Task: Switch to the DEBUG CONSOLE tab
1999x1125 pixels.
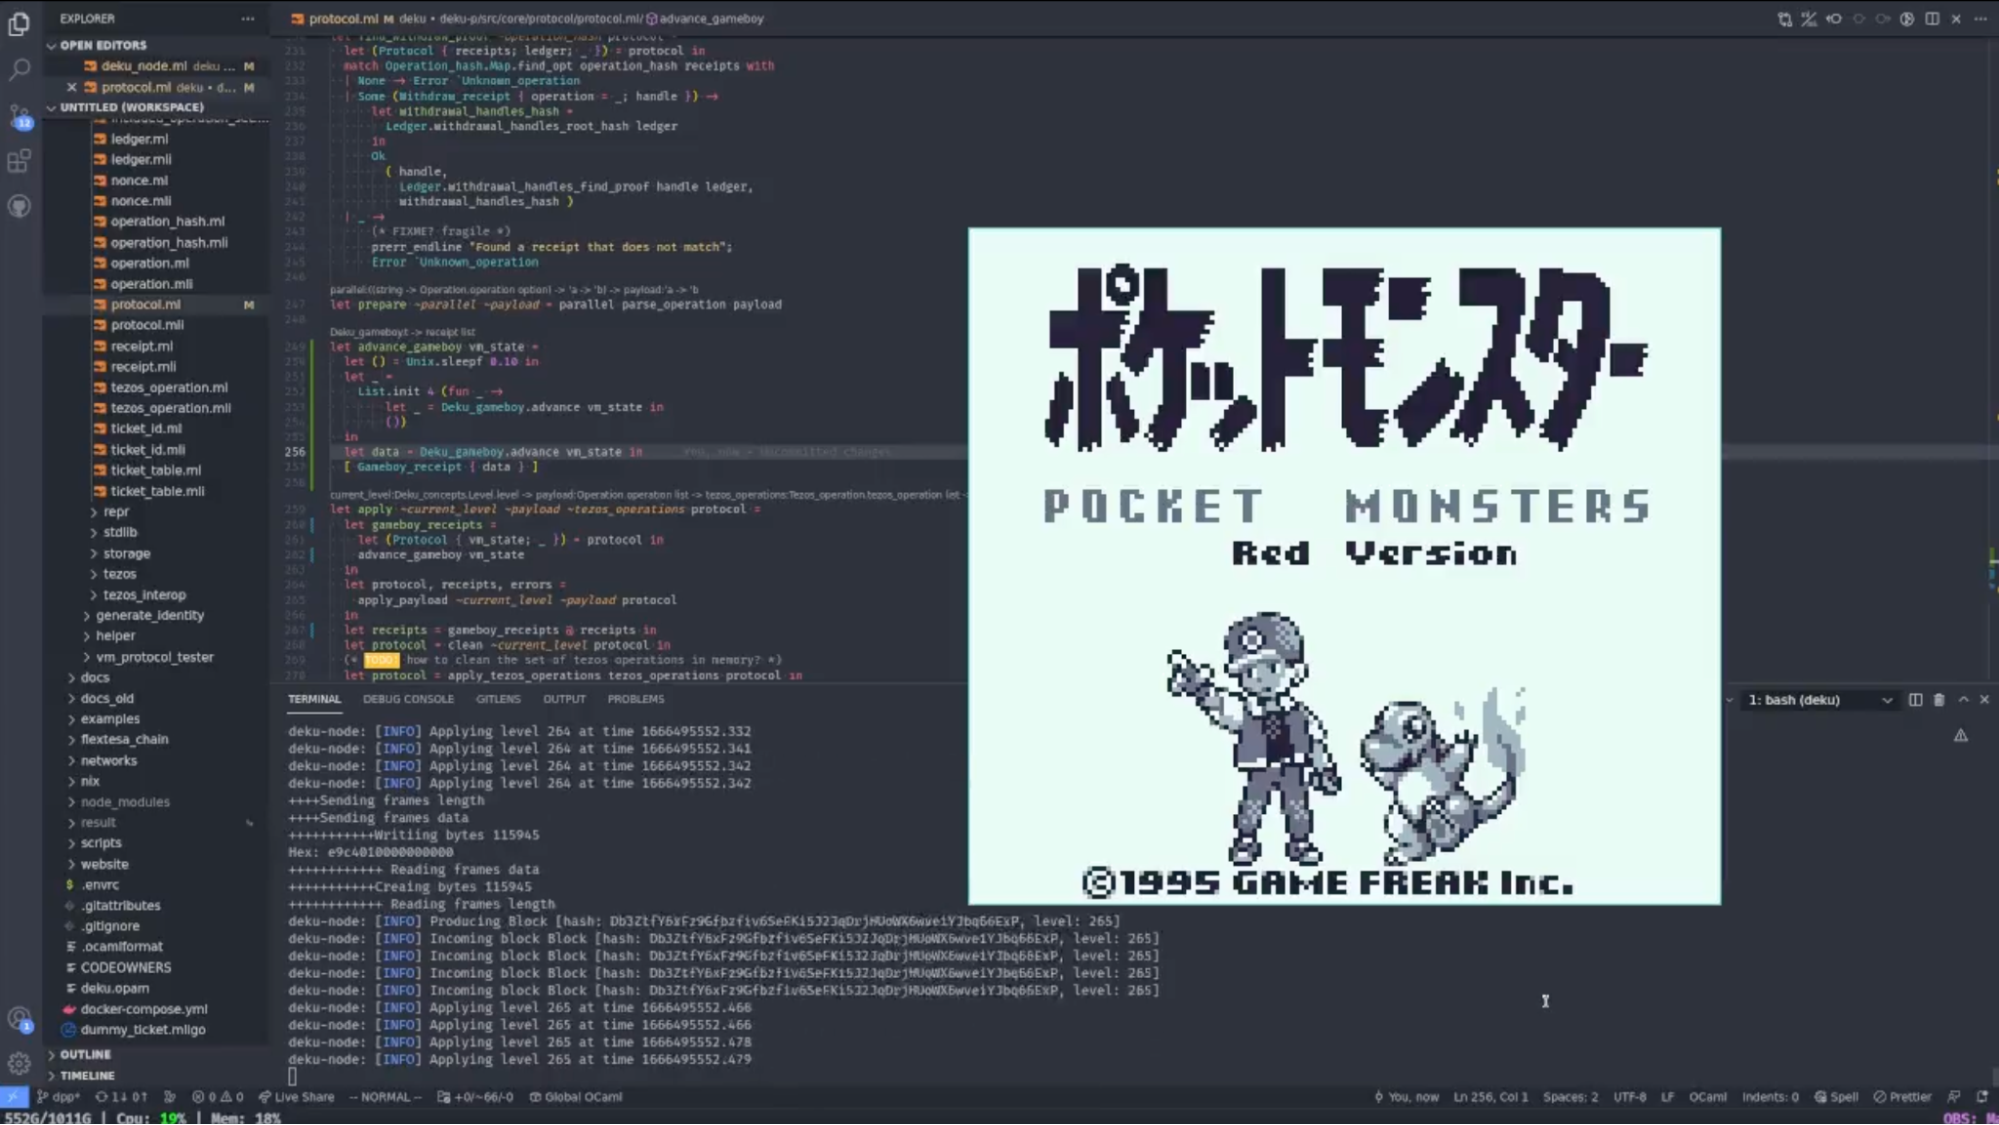Action: click(x=408, y=699)
